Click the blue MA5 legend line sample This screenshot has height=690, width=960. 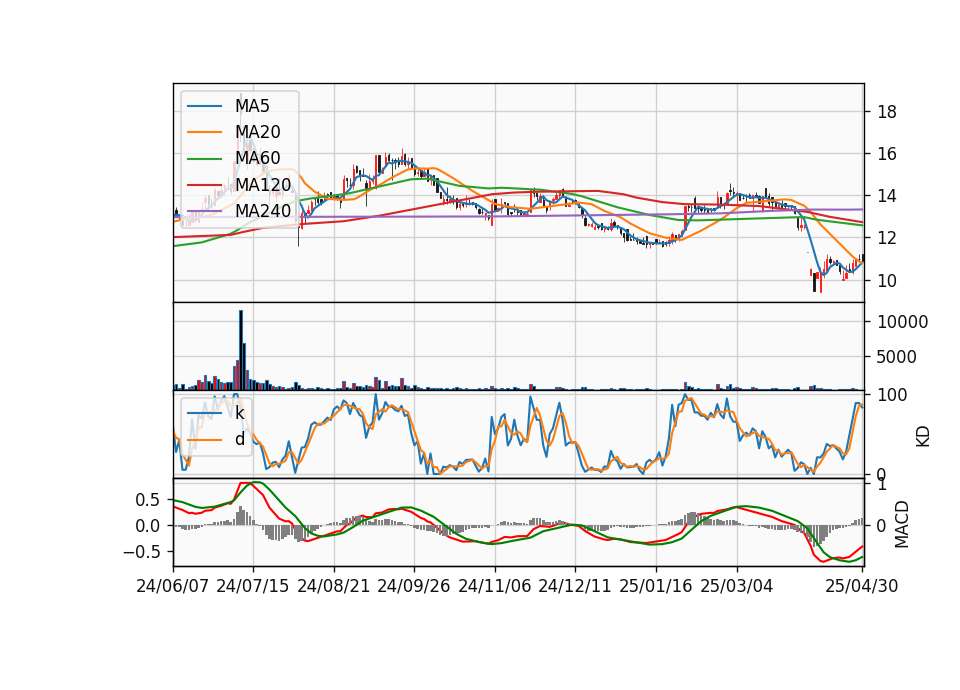204,107
